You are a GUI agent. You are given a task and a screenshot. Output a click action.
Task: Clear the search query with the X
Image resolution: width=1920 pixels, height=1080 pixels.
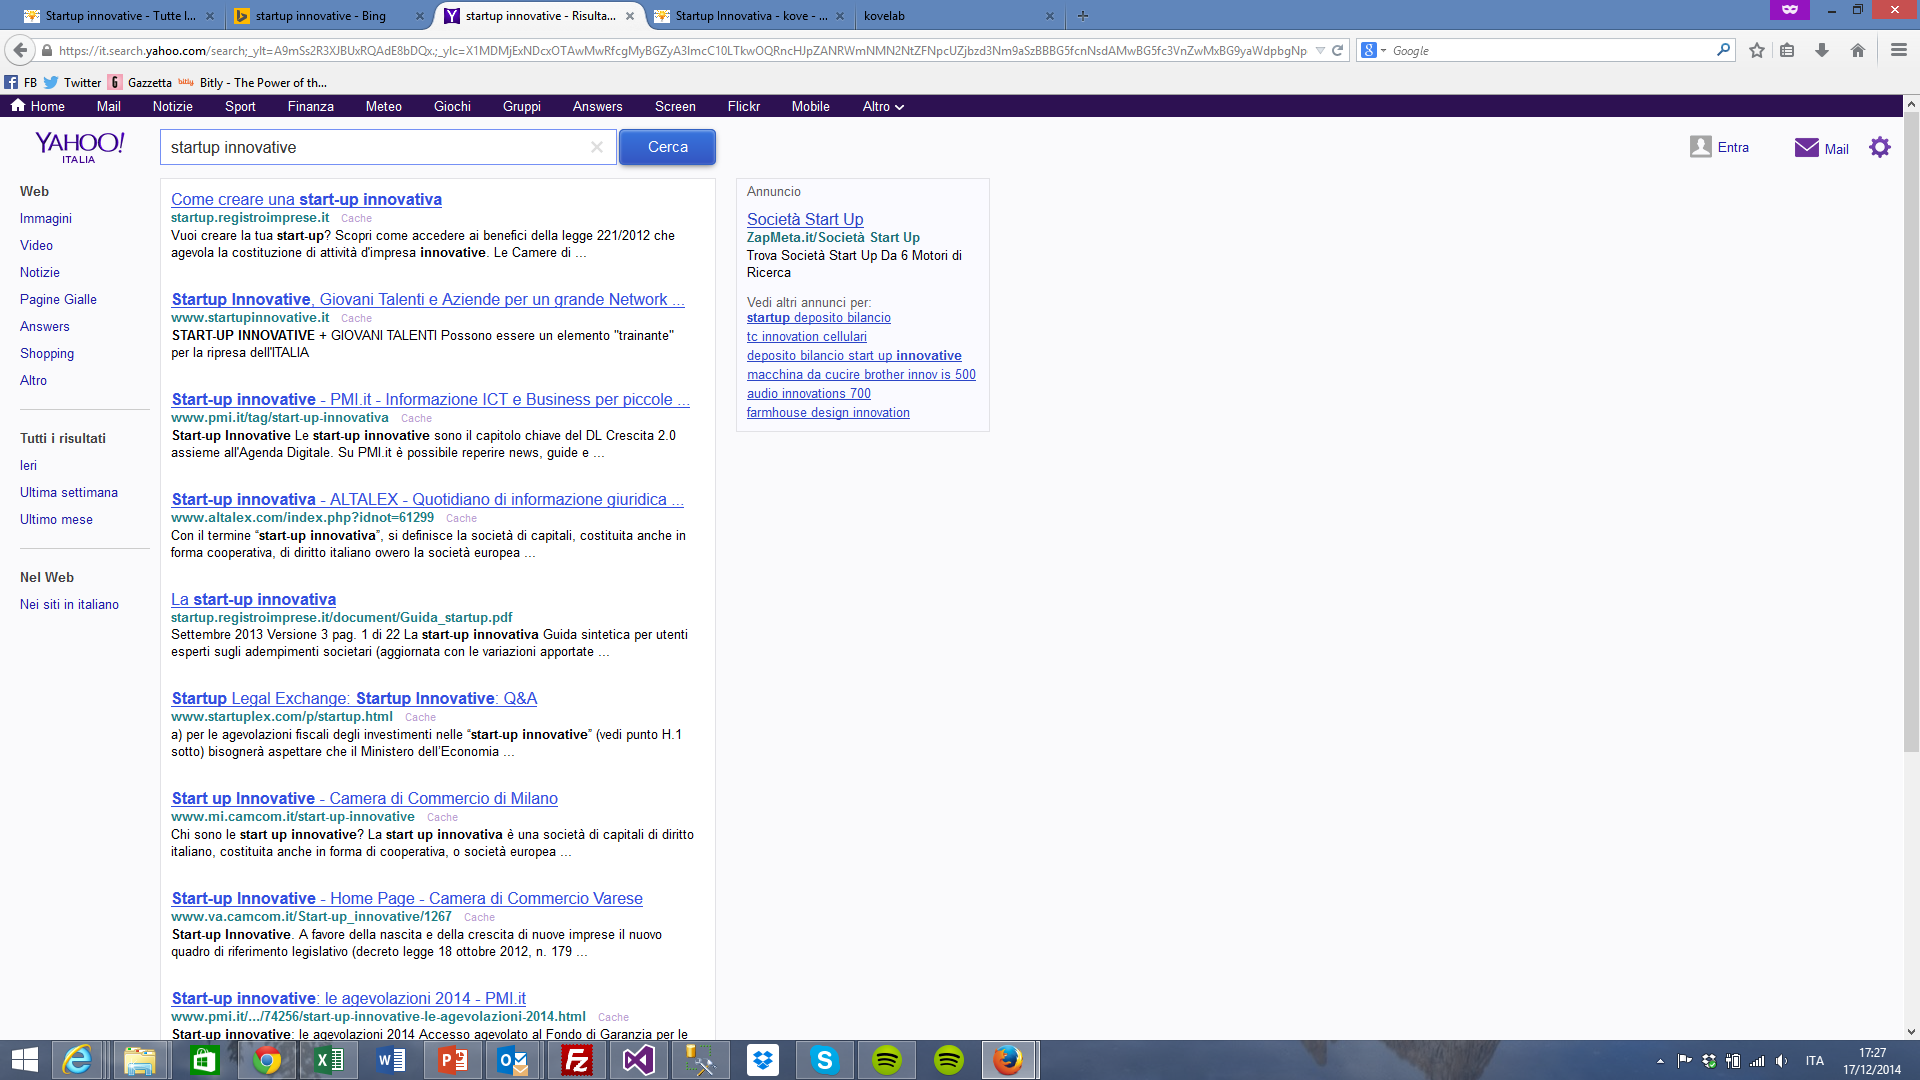597,147
